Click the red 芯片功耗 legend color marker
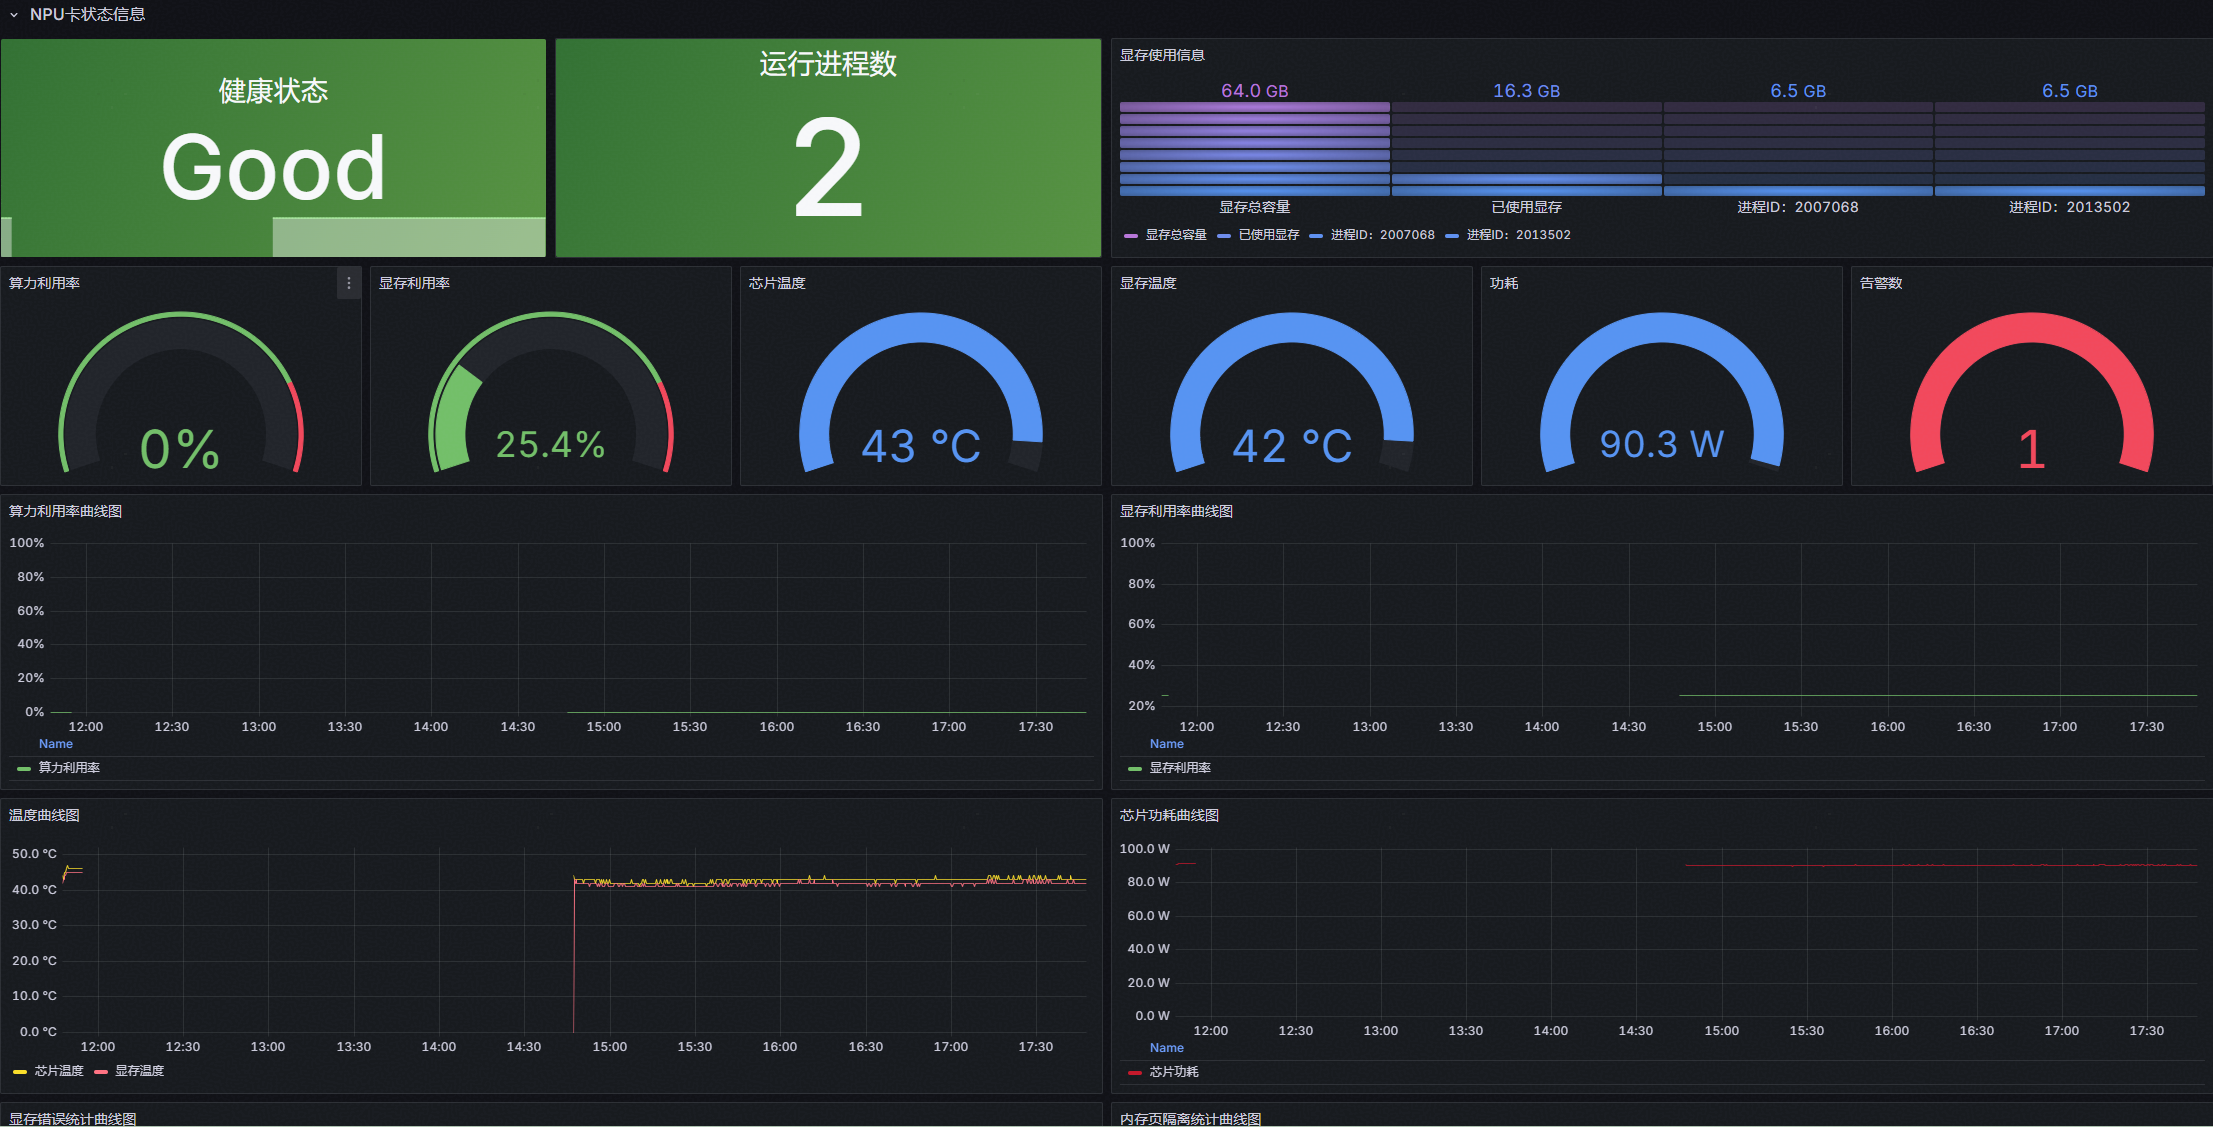Viewport: 2213px width, 1127px height. point(1134,1073)
